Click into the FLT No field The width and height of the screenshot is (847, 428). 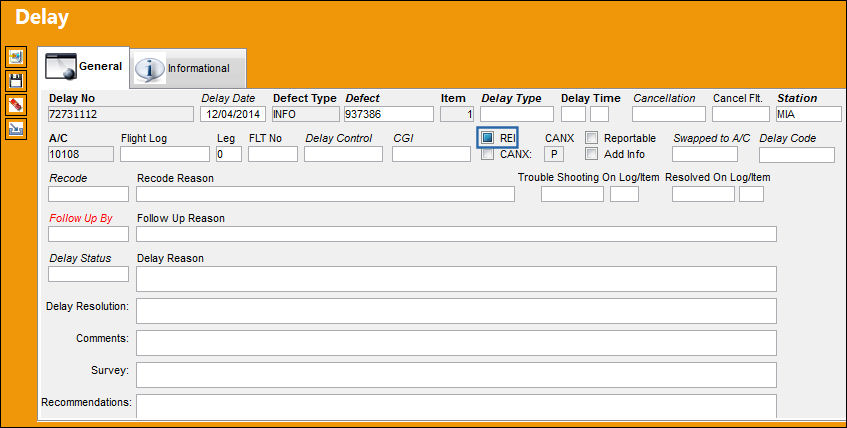[273, 154]
